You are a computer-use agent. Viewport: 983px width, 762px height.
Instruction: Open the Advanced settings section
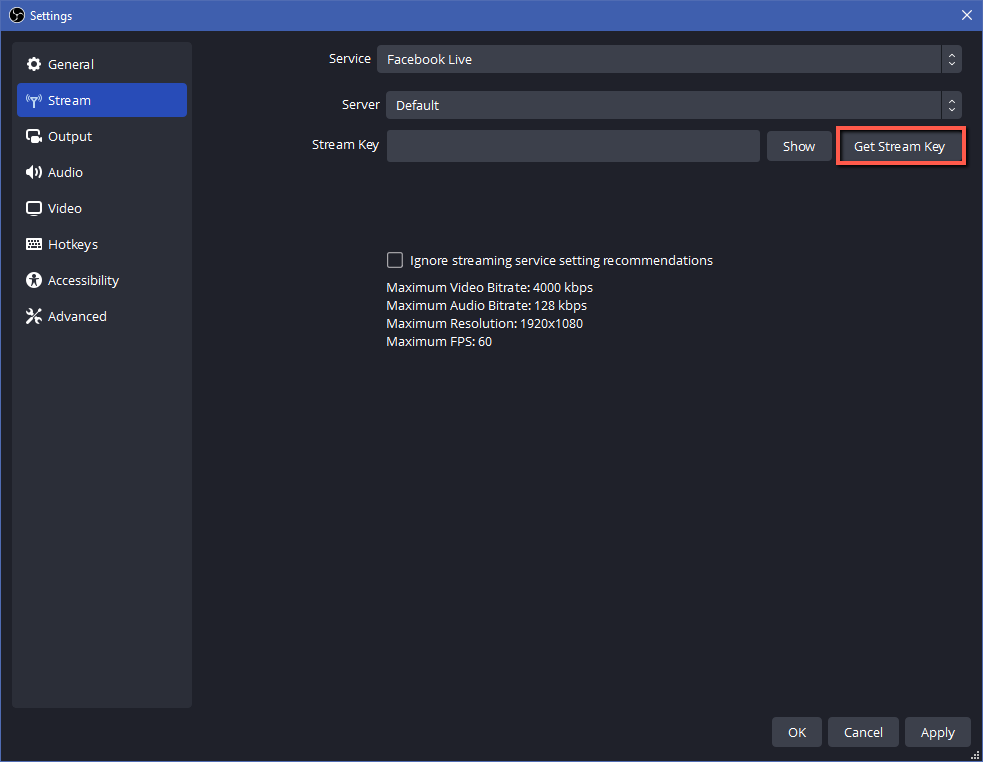point(102,316)
